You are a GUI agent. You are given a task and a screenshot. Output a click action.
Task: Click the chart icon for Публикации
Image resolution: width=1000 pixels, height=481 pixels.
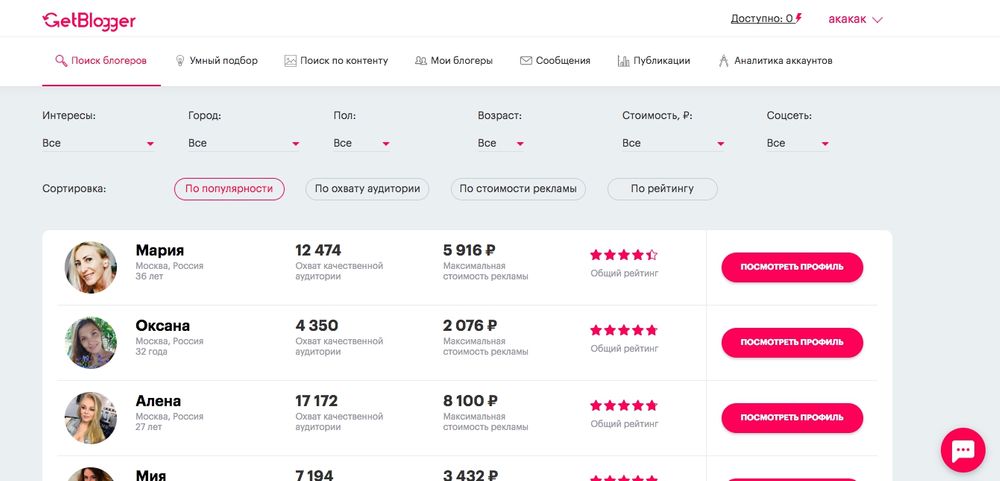tap(623, 61)
